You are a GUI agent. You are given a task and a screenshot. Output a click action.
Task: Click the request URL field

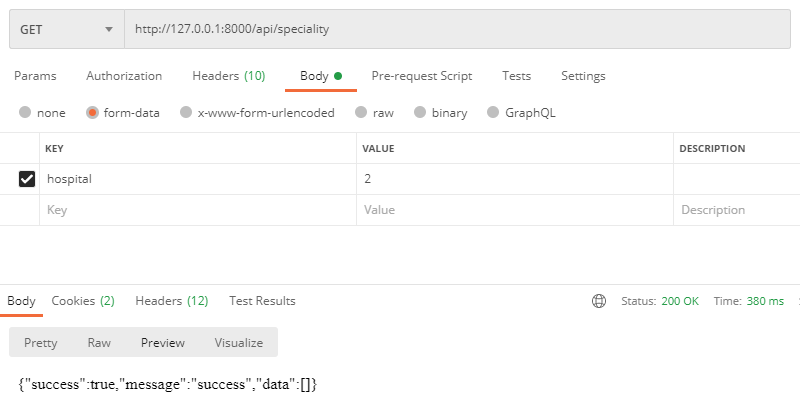(x=458, y=30)
